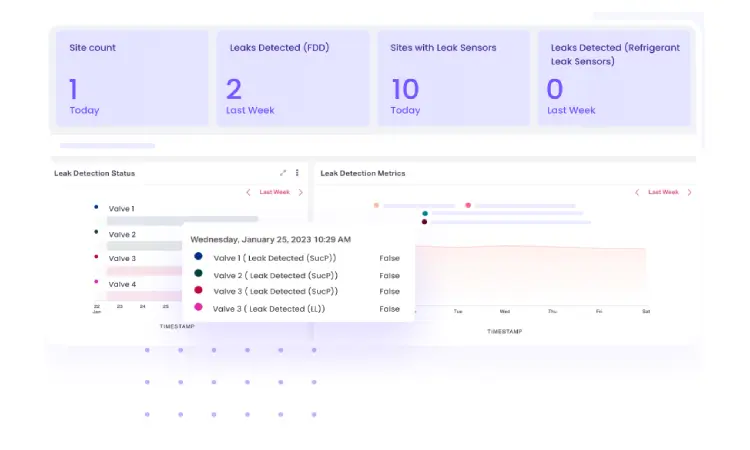Viewport: 750px width, 450px height.
Task: Click tooltip row Valve 2 (Leak Detected (SucP))
Action: coord(297,275)
